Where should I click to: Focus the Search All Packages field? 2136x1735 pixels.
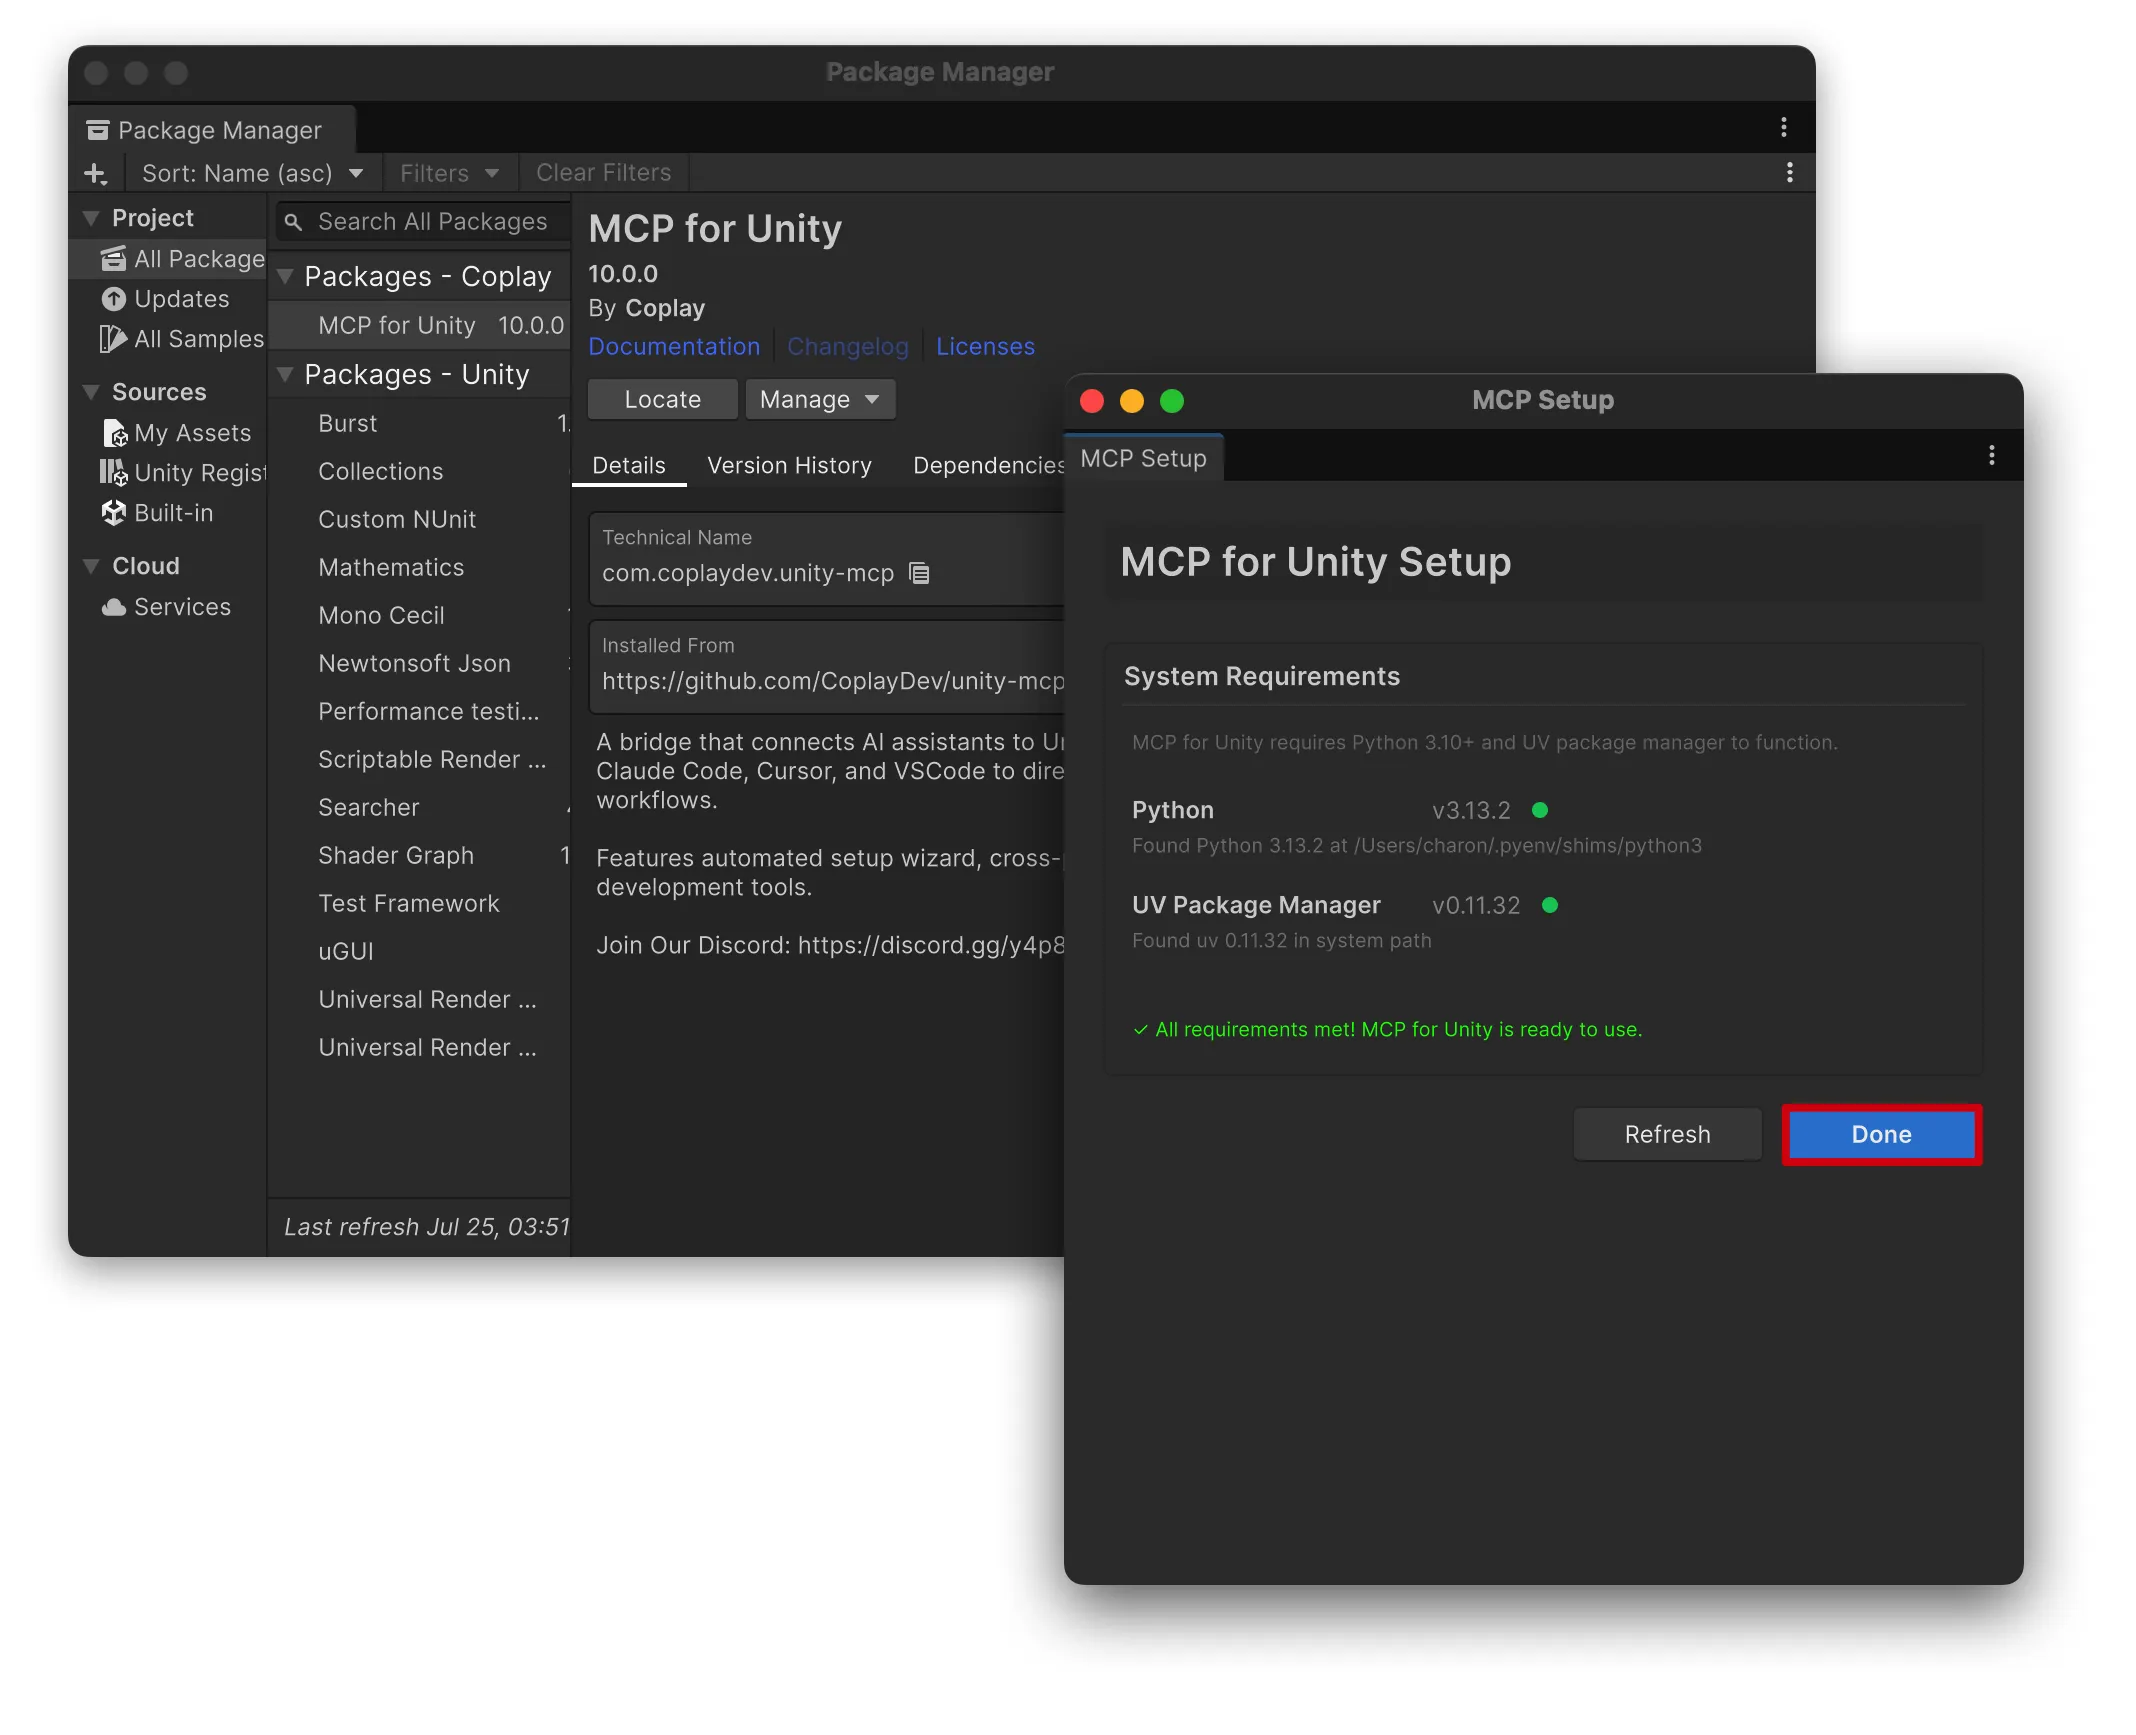click(422, 222)
